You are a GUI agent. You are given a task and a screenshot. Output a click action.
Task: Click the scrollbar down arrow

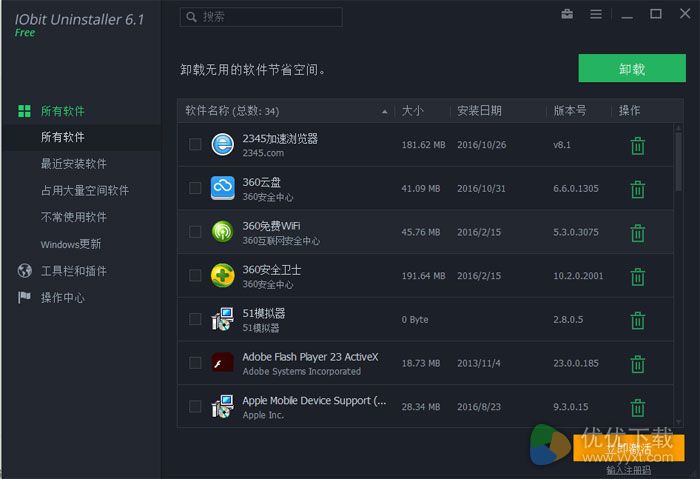pos(679,421)
